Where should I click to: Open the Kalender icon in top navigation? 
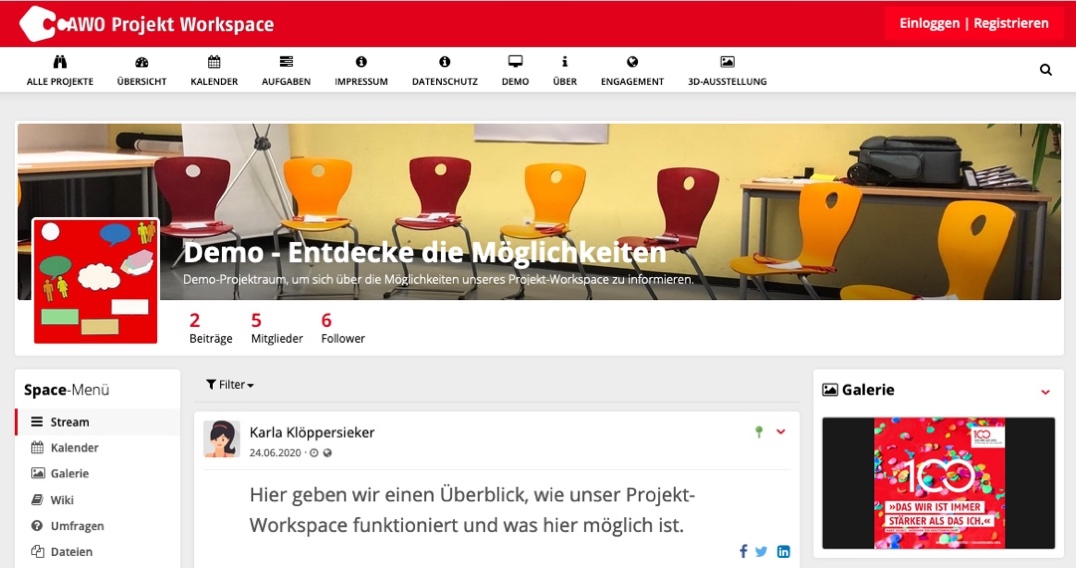pos(214,62)
